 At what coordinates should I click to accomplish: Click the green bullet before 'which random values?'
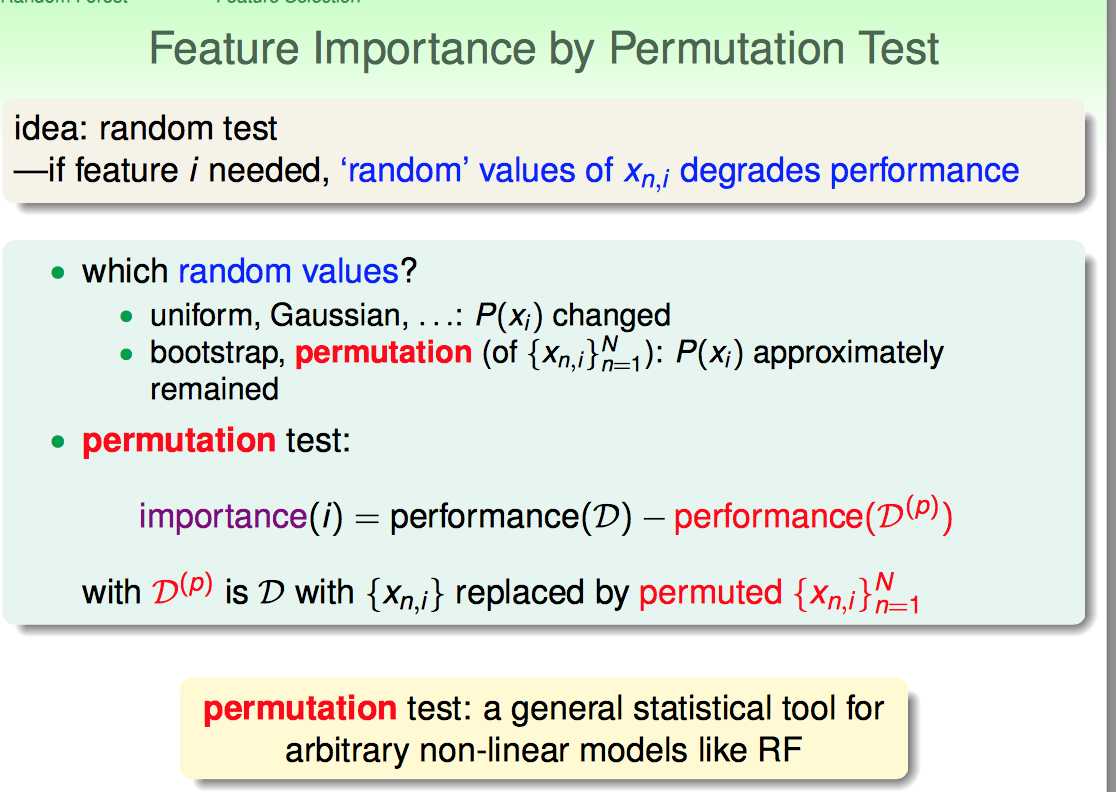(58, 273)
